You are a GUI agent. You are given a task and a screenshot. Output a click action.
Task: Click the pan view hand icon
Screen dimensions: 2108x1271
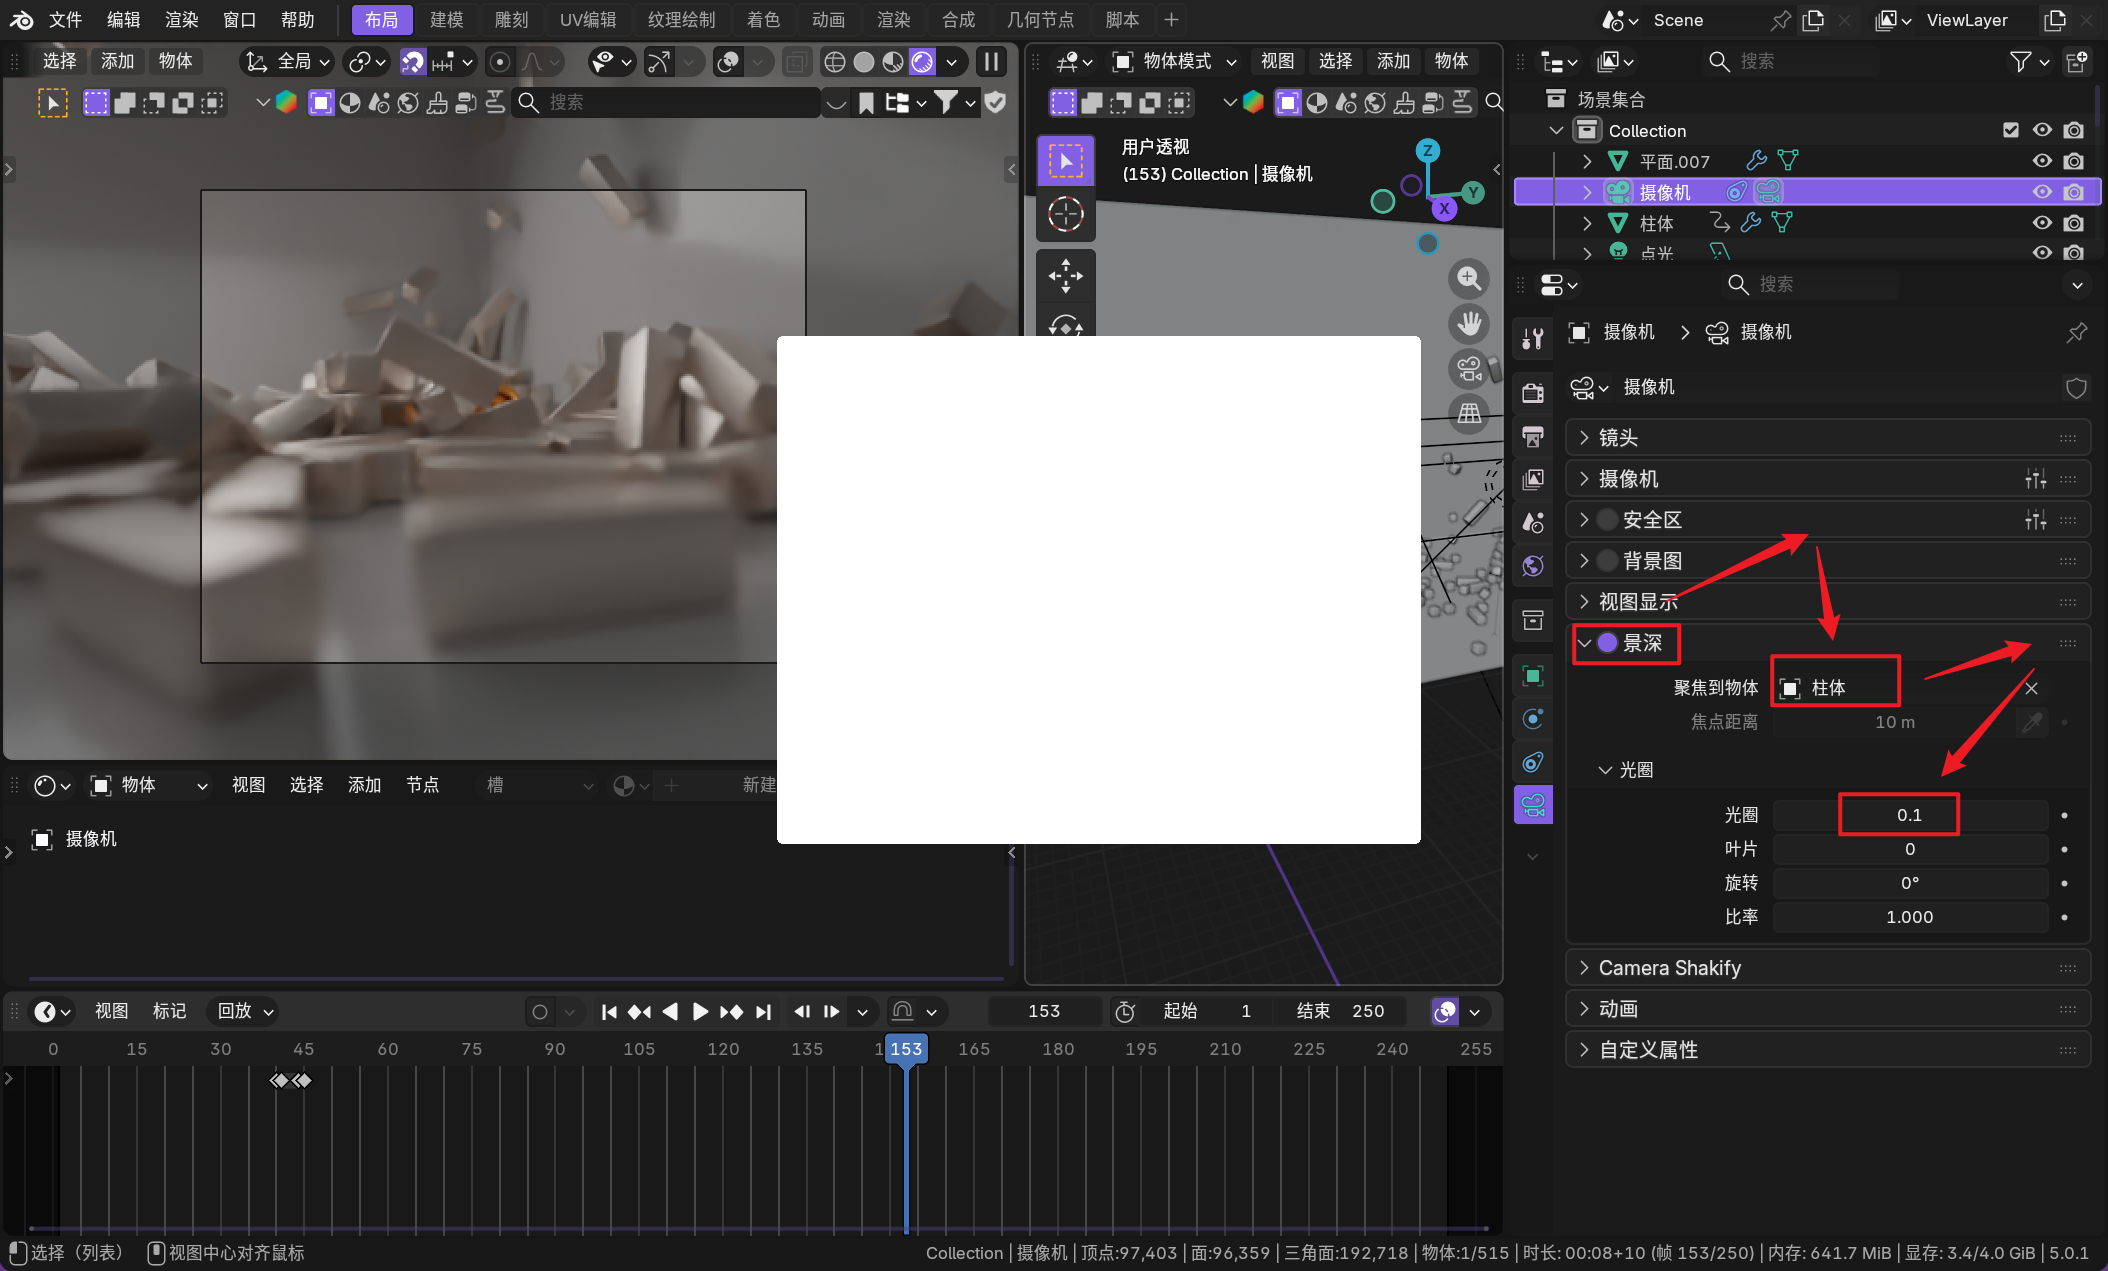point(1469,324)
